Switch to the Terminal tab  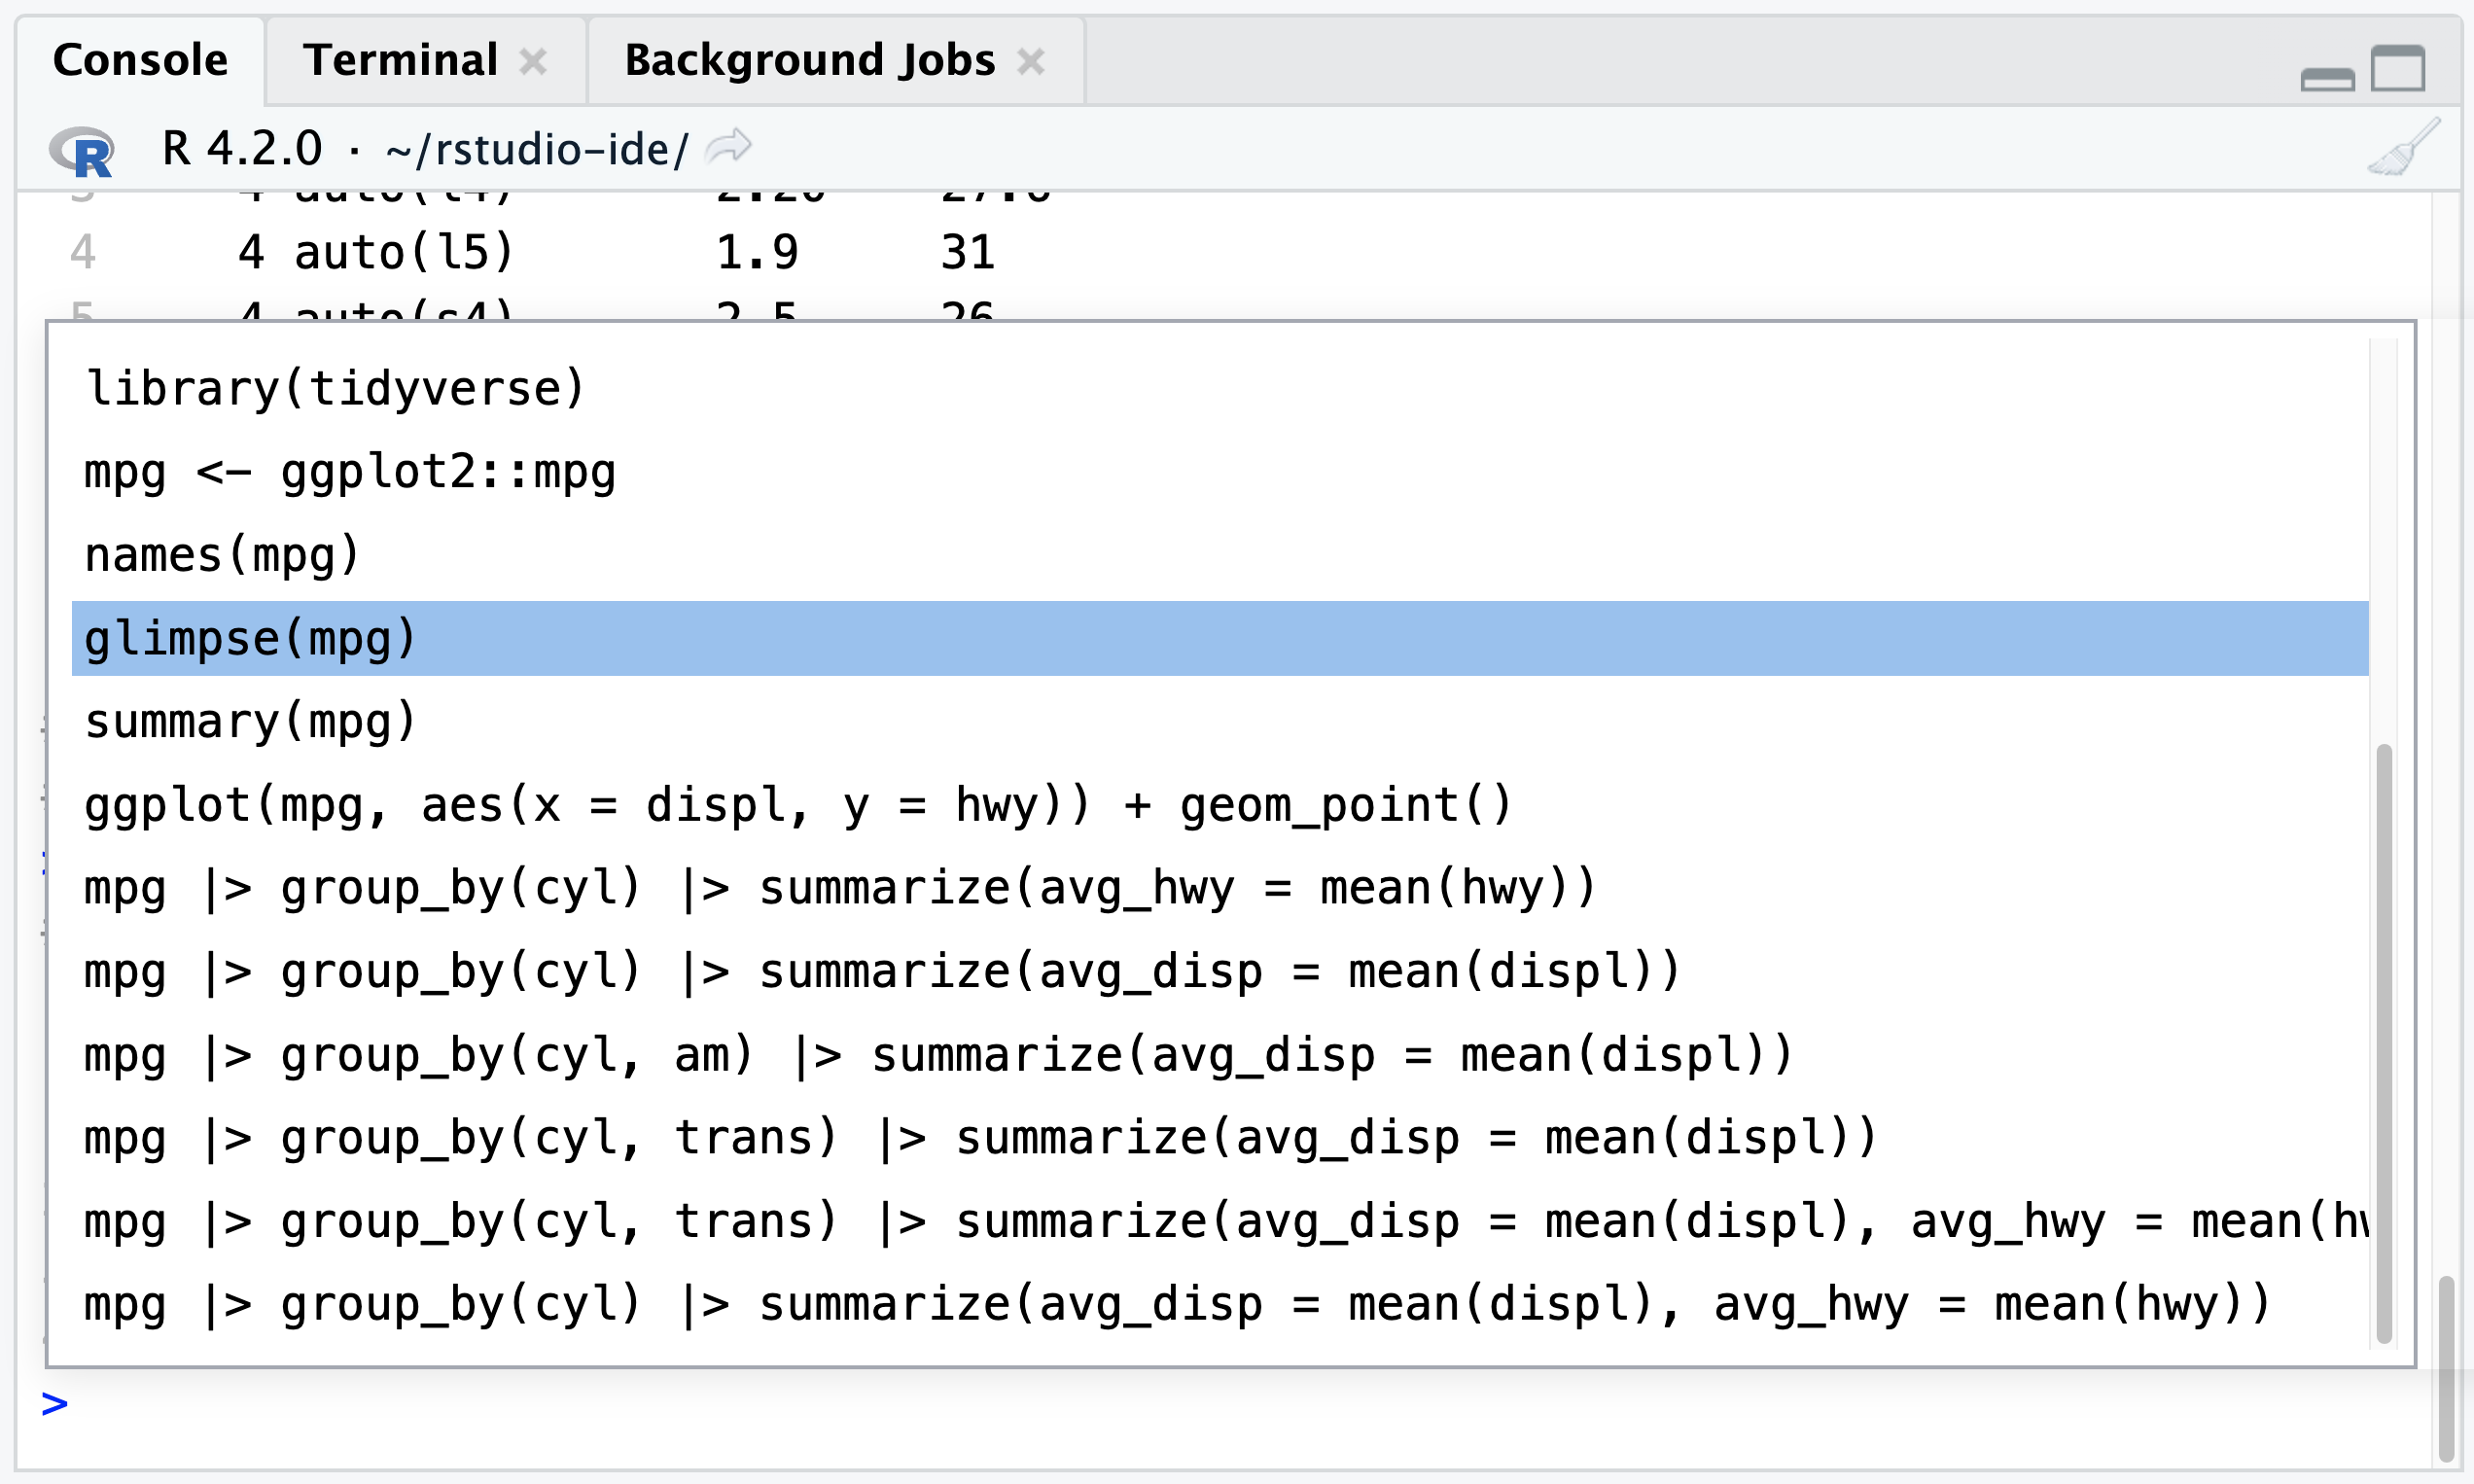400,60
